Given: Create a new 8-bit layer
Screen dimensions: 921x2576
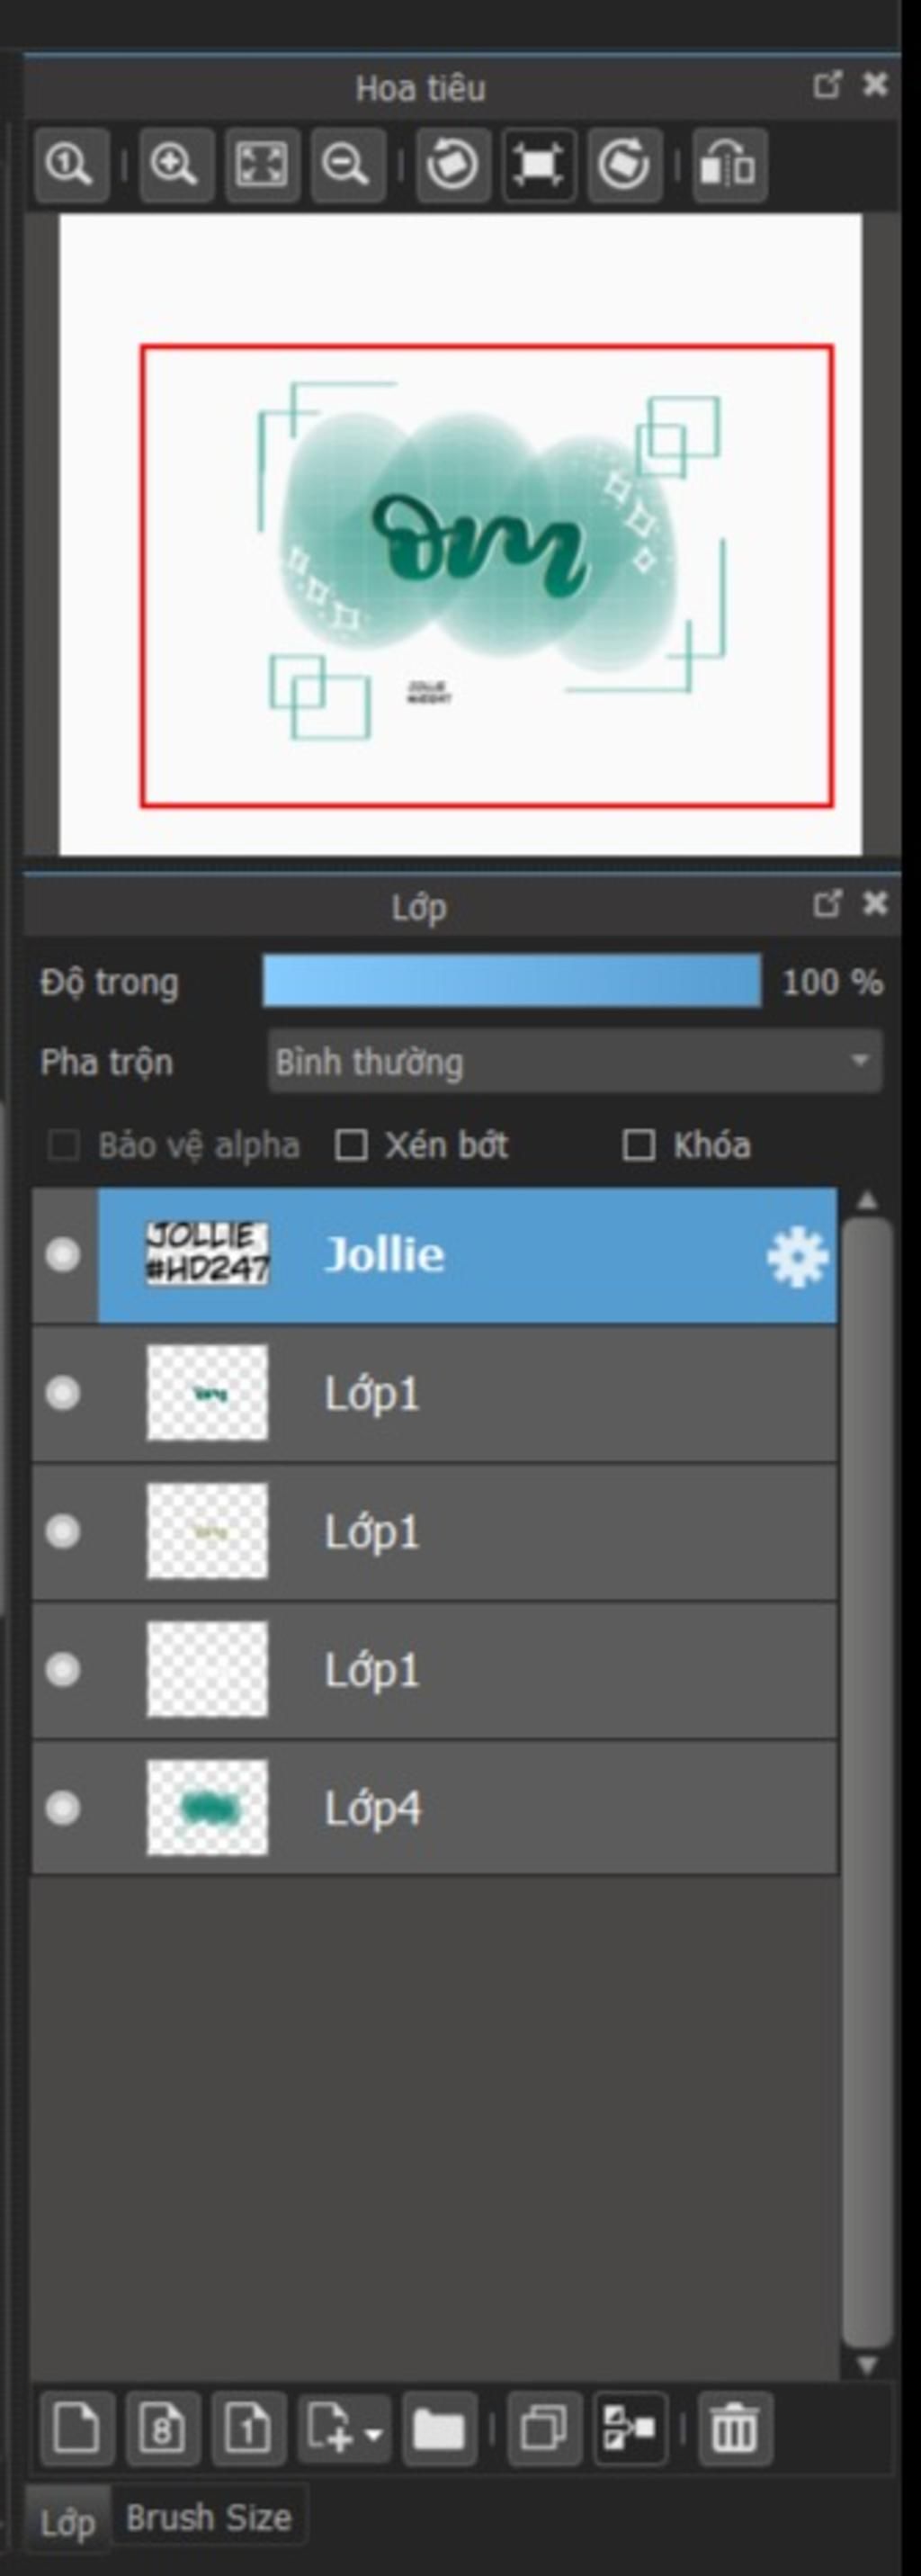Looking at the screenshot, I should pos(162,2427).
